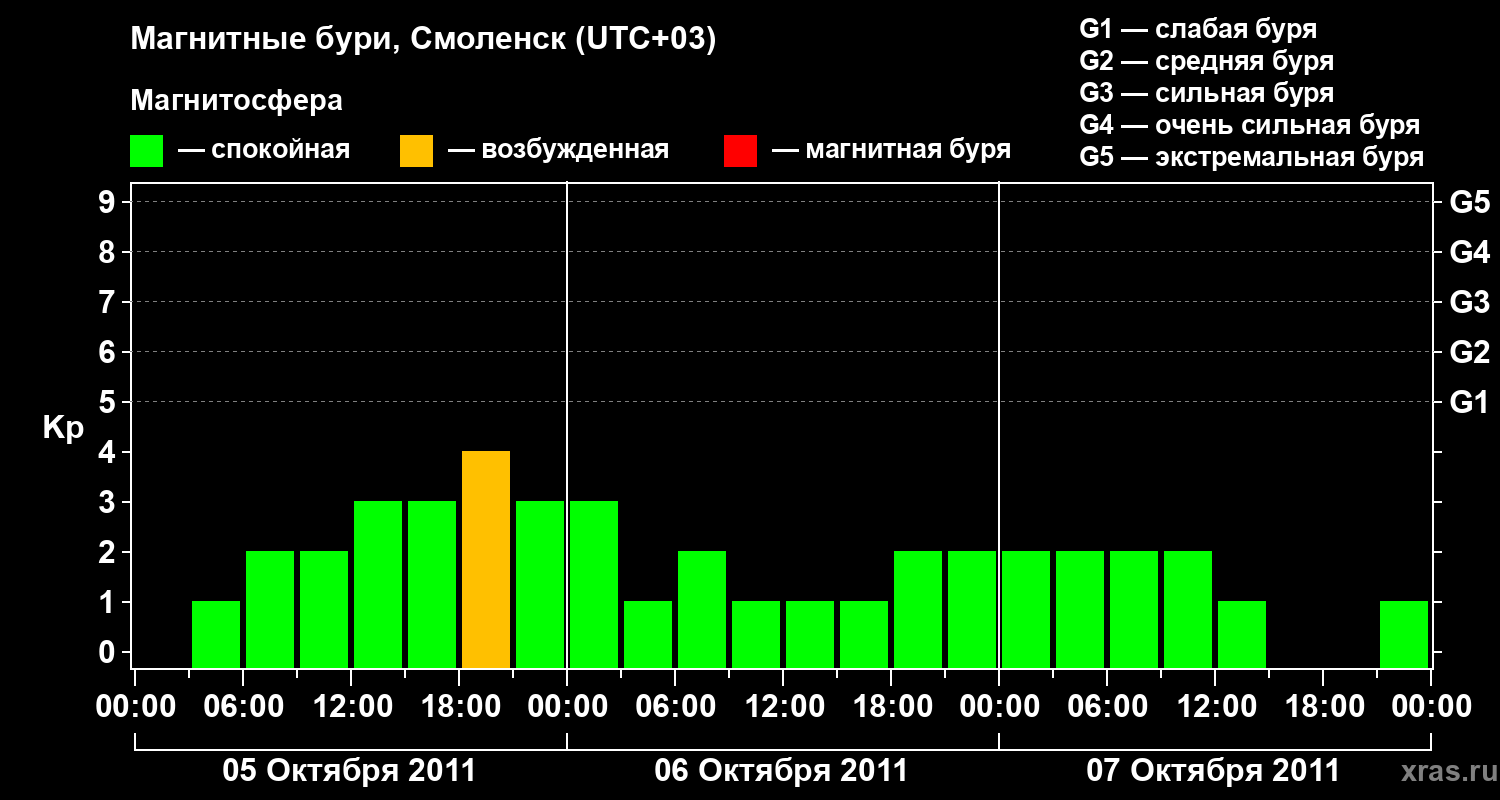
Task: Click the 'Kp' axis label
Action: (62, 429)
